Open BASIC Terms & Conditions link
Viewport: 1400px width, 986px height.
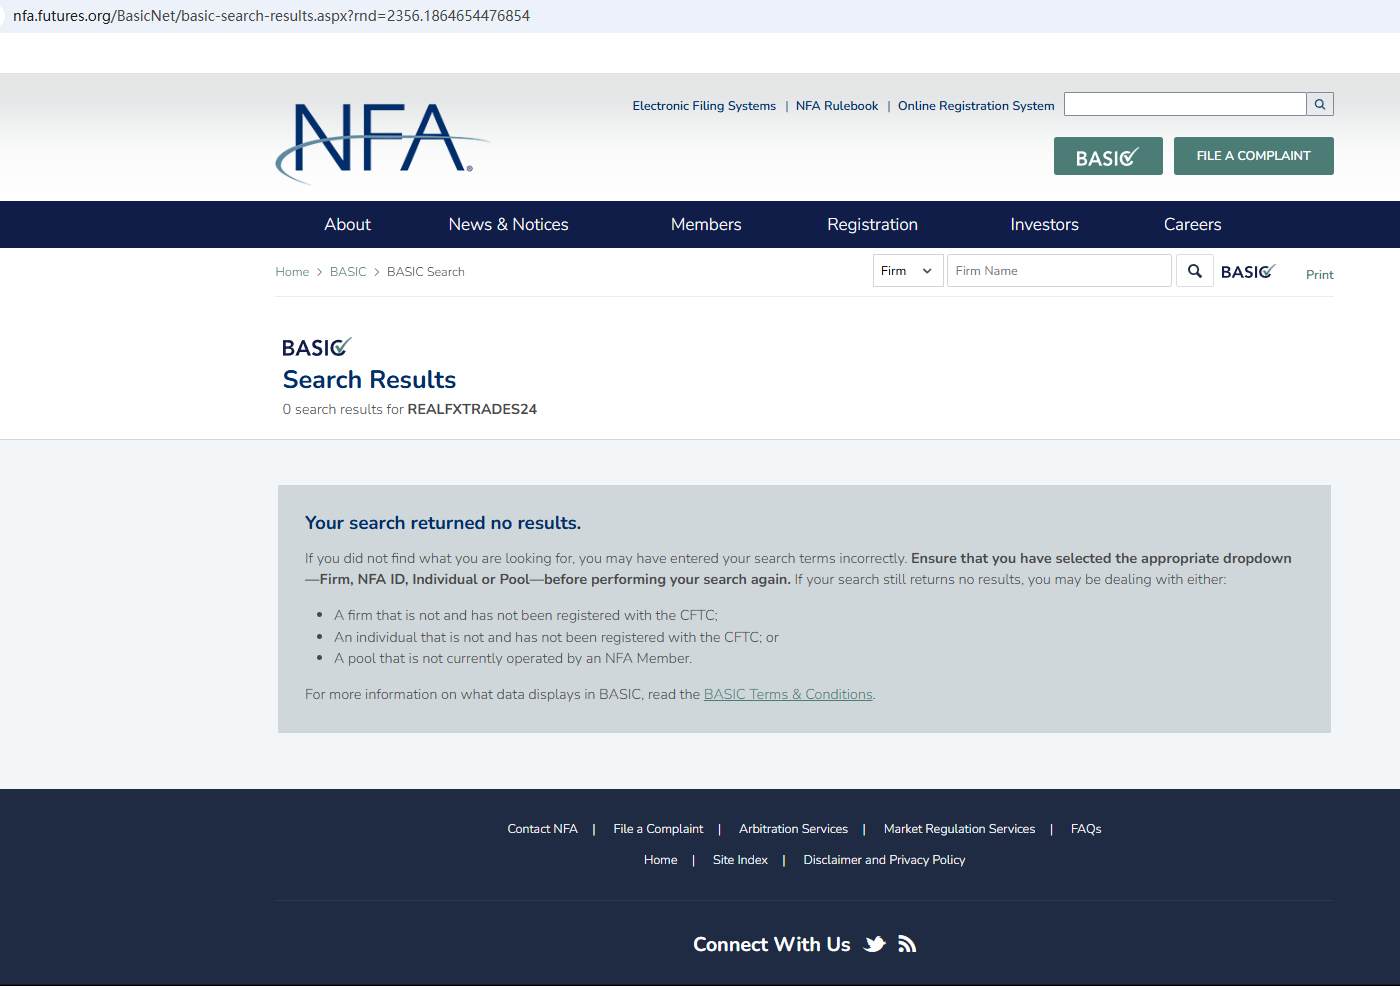tap(788, 694)
